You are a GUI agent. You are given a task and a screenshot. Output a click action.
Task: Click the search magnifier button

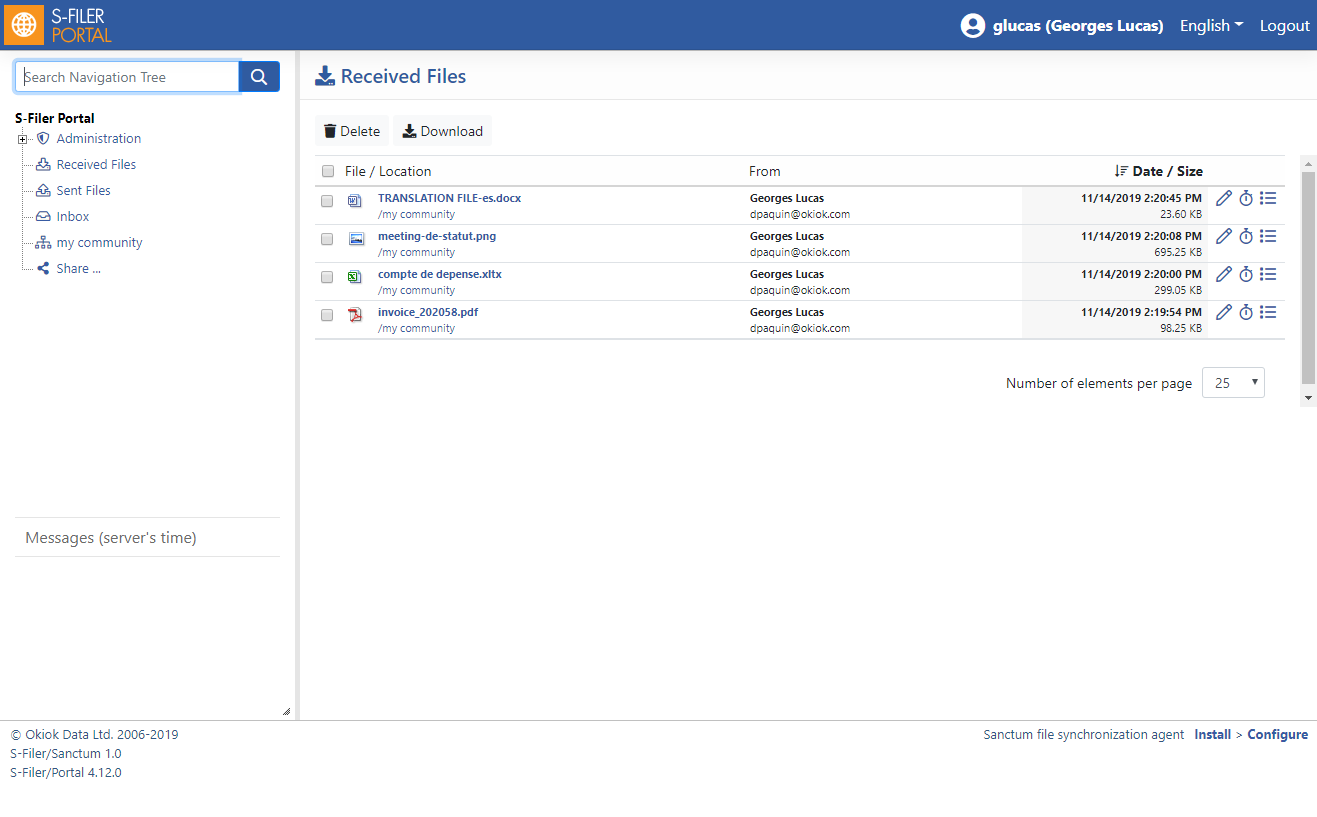point(259,77)
